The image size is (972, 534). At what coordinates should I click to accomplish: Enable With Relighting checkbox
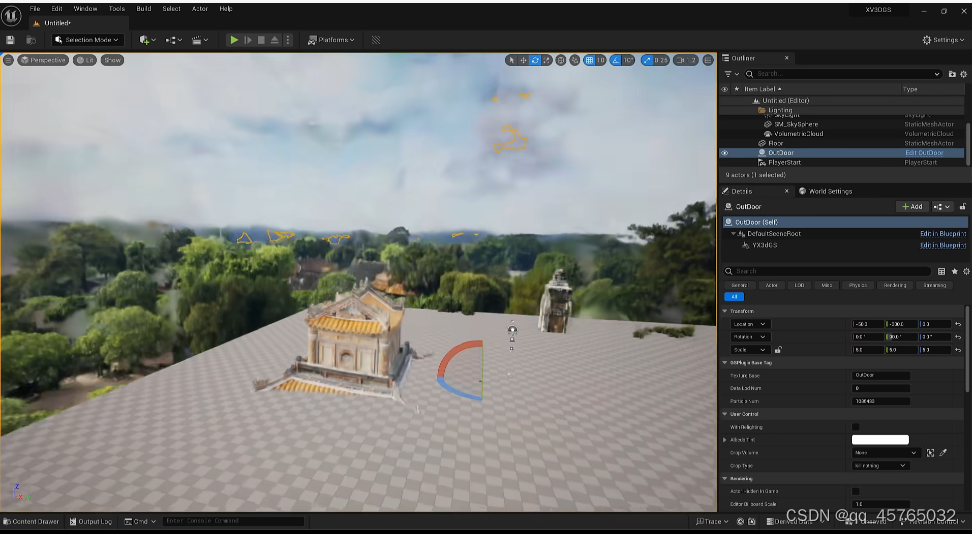855,427
